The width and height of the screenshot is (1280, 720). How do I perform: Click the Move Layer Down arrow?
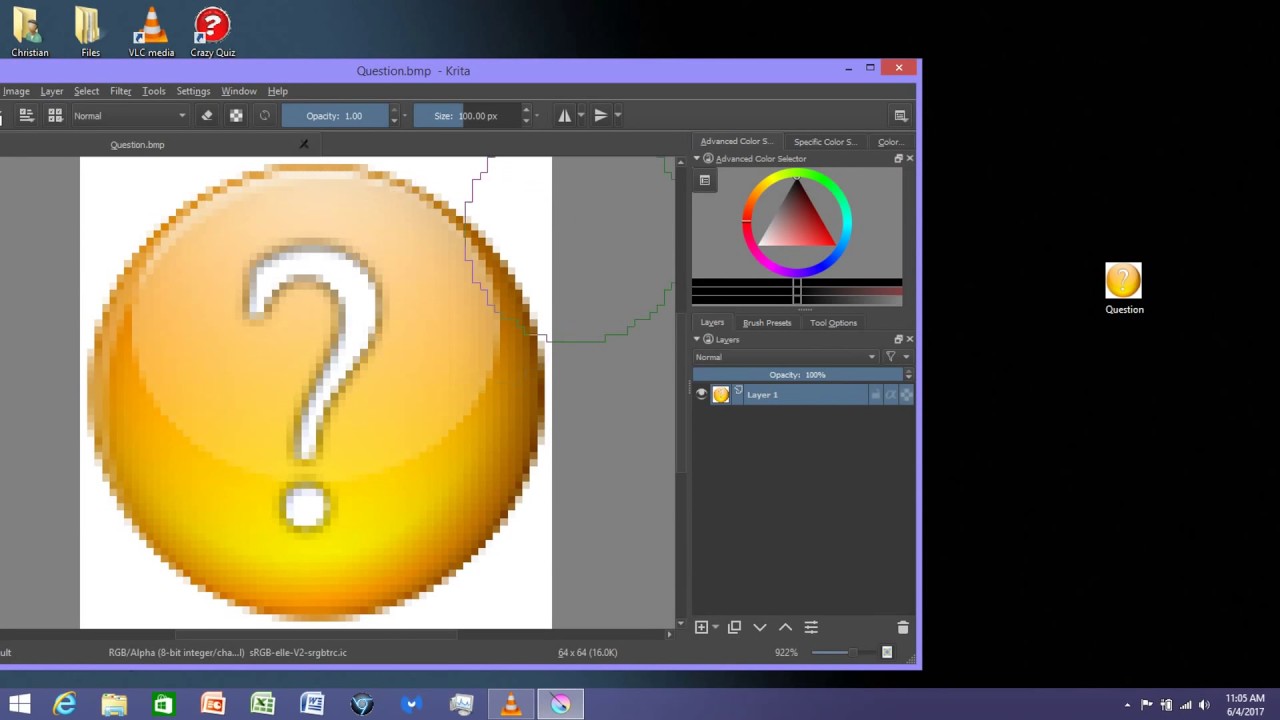tap(759, 627)
